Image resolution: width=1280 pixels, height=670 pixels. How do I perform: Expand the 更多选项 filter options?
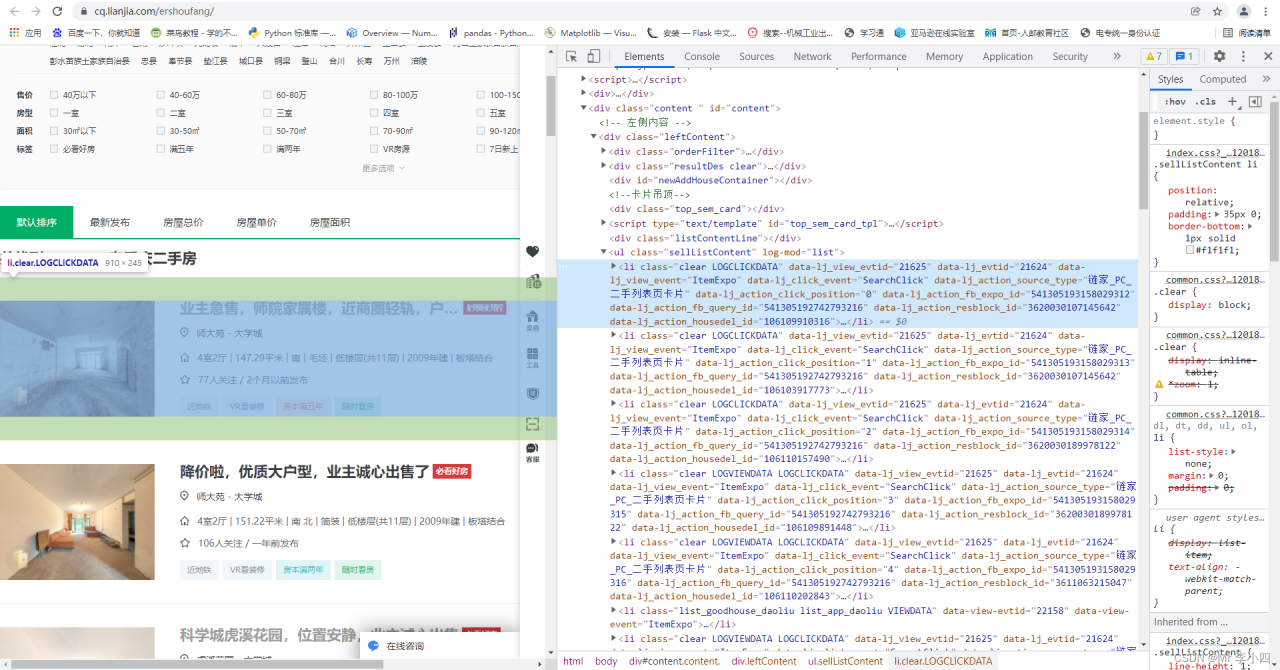point(383,168)
